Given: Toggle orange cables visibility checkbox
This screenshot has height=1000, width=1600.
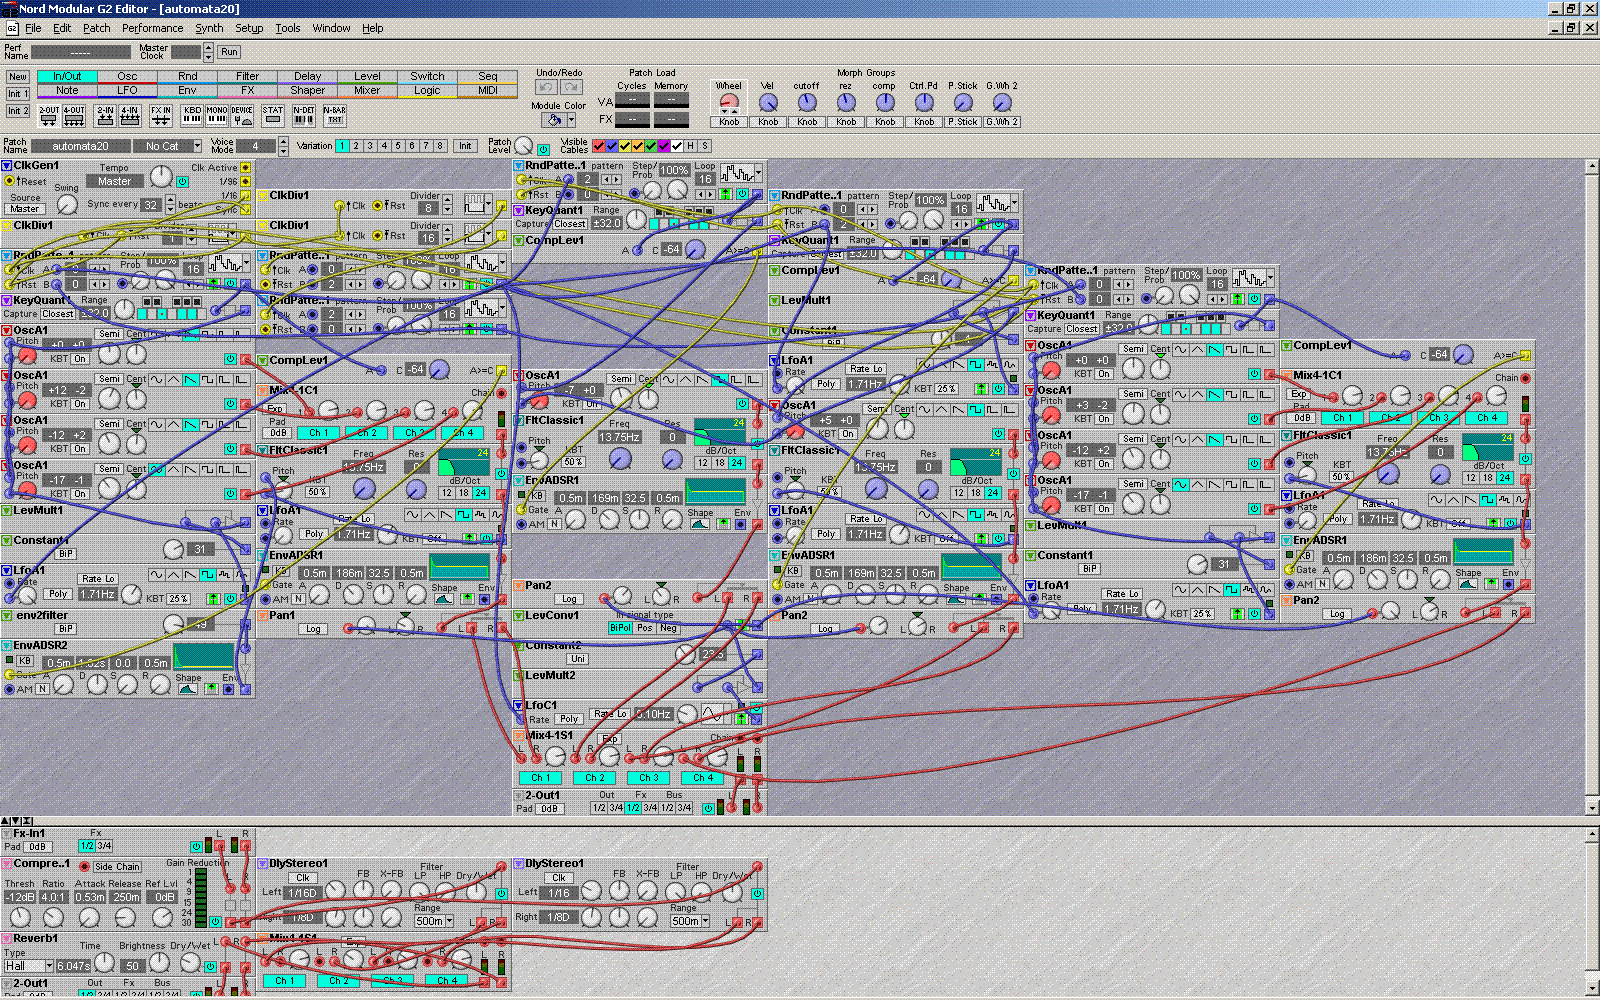Looking at the screenshot, I should tap(638, 146).
